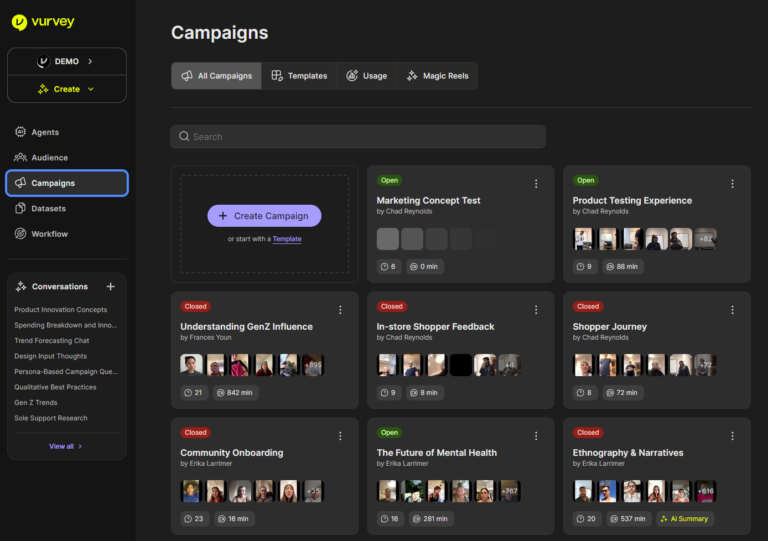768x541 pixels.
Task: Switch to the Magic Reels tab
Action: (x=438, y=76)
